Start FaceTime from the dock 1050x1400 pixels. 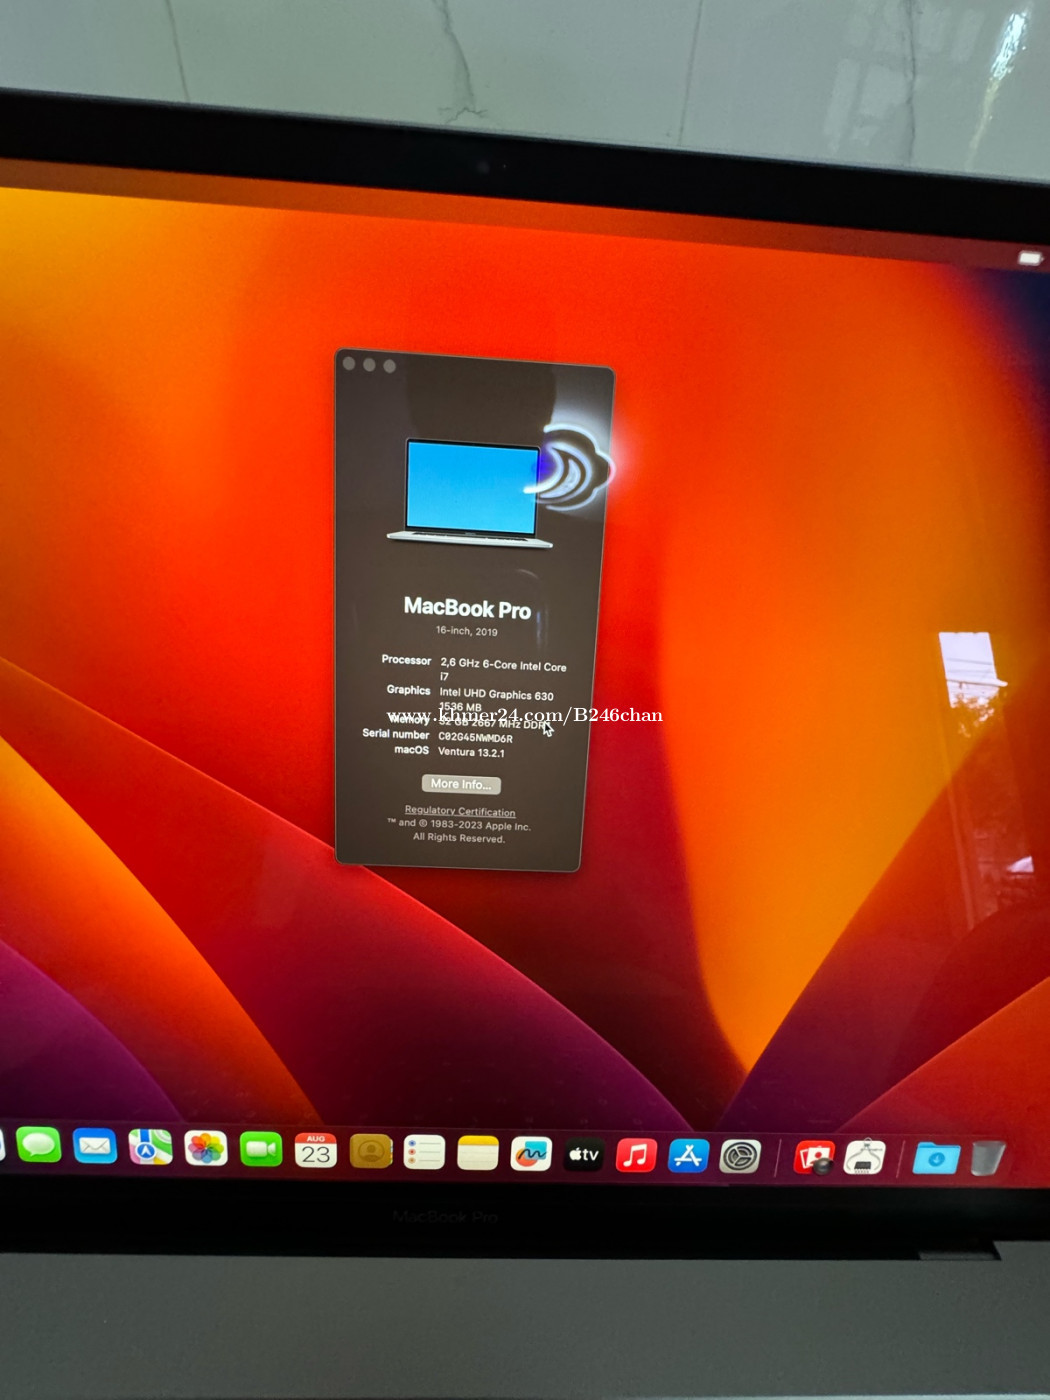261,1150
